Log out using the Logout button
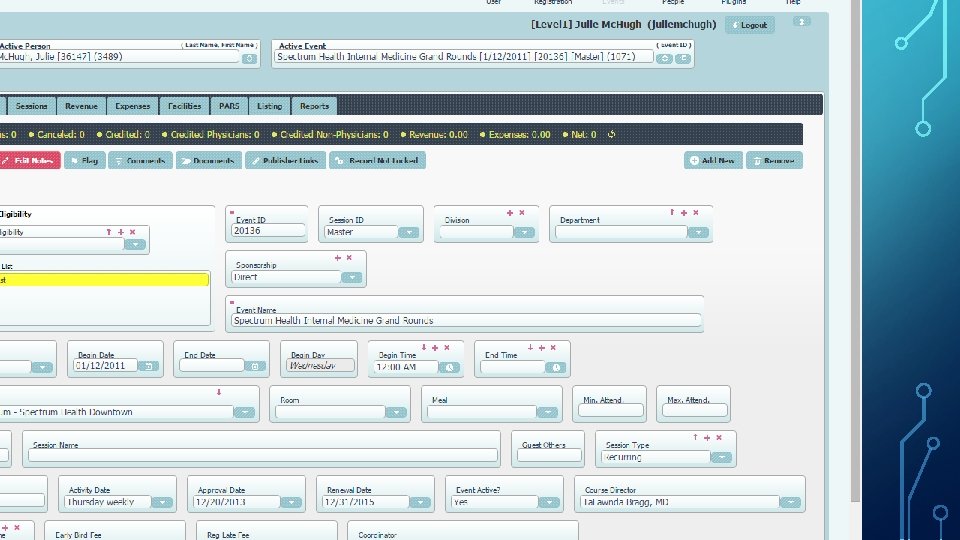Screen dimensions: 960x540 point(750,25)
